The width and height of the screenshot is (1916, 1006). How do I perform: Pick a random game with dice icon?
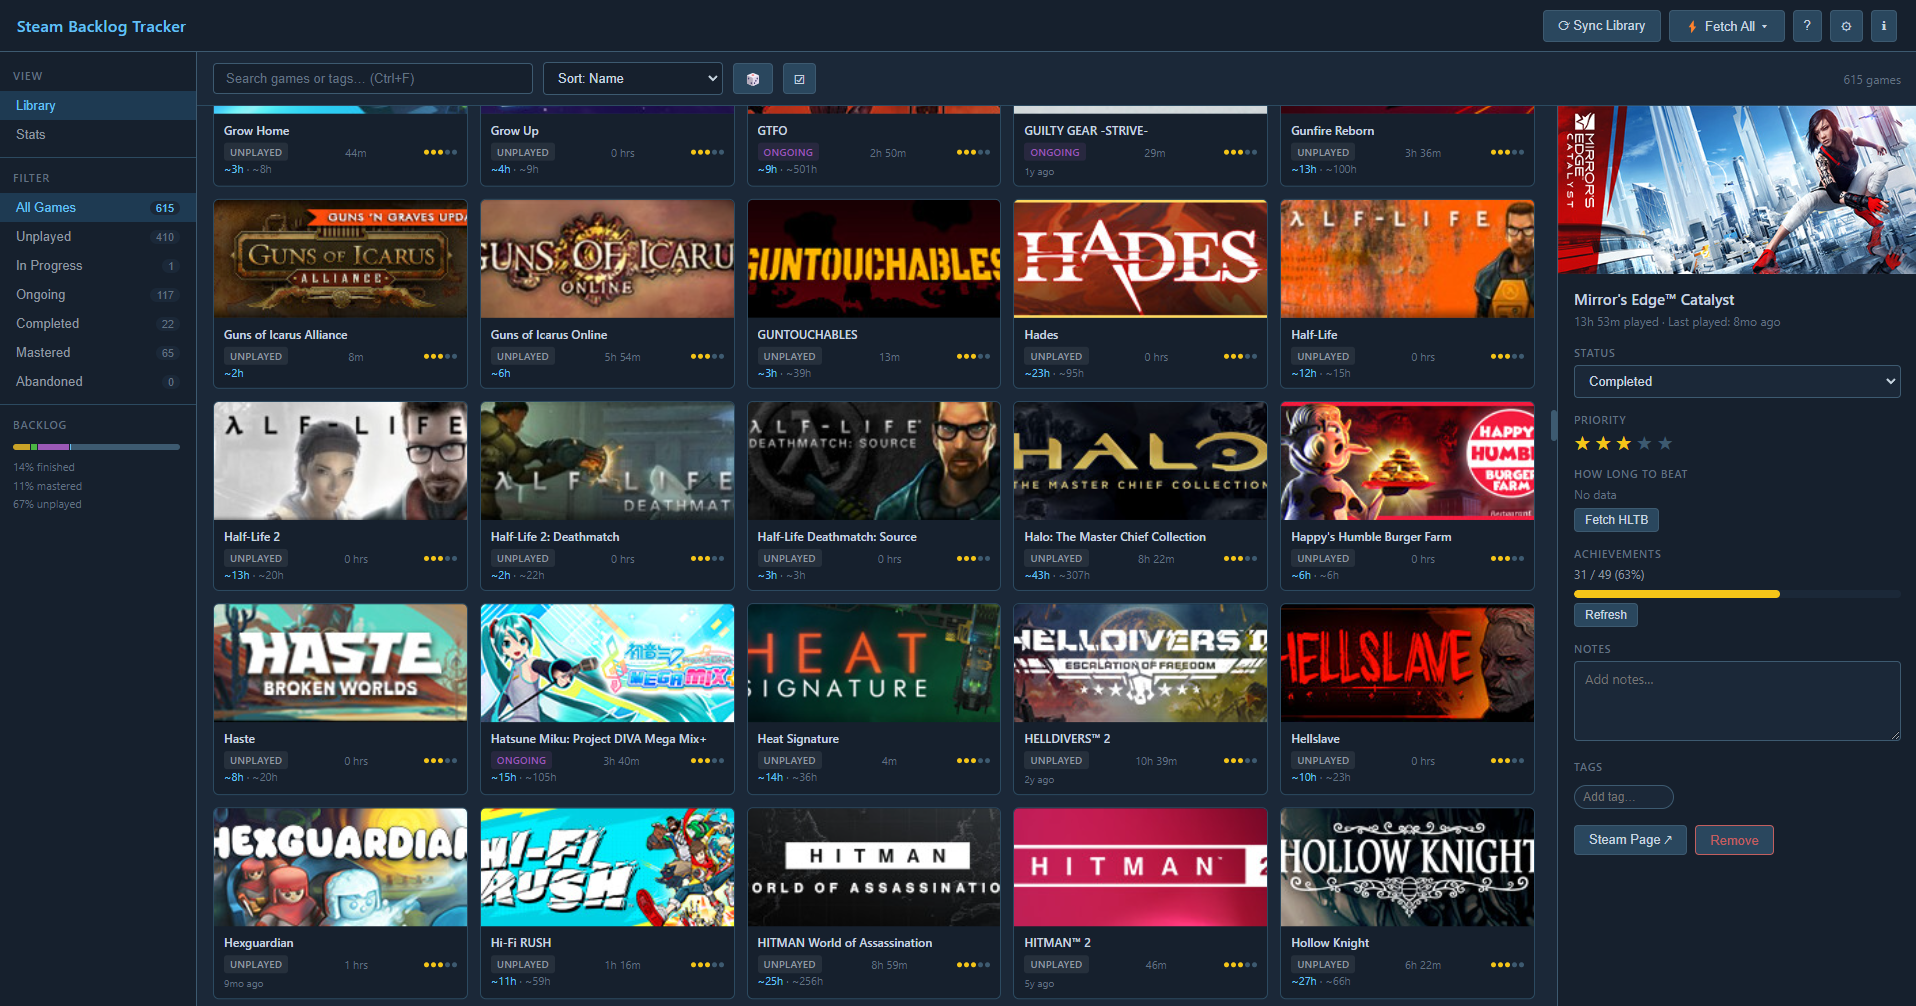click(753, 79)
